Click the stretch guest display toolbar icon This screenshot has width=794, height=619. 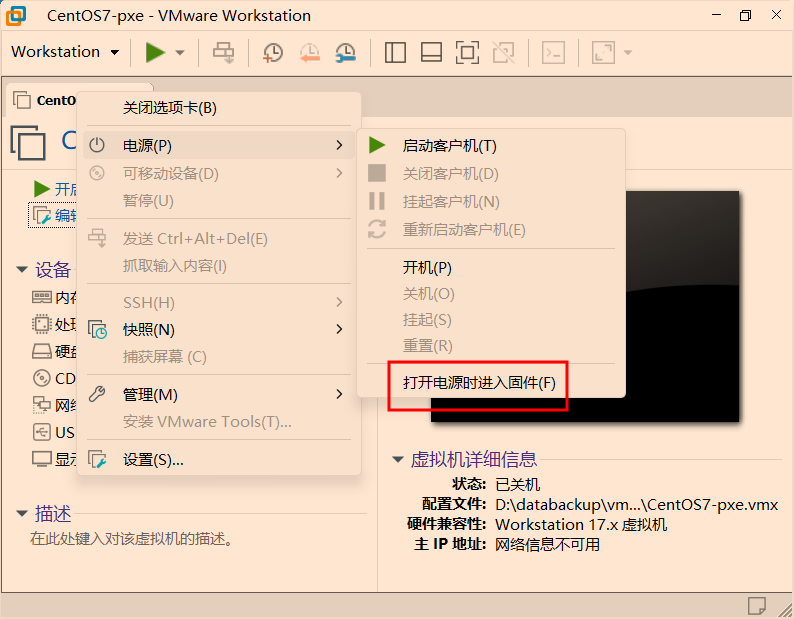click(603, 53)
